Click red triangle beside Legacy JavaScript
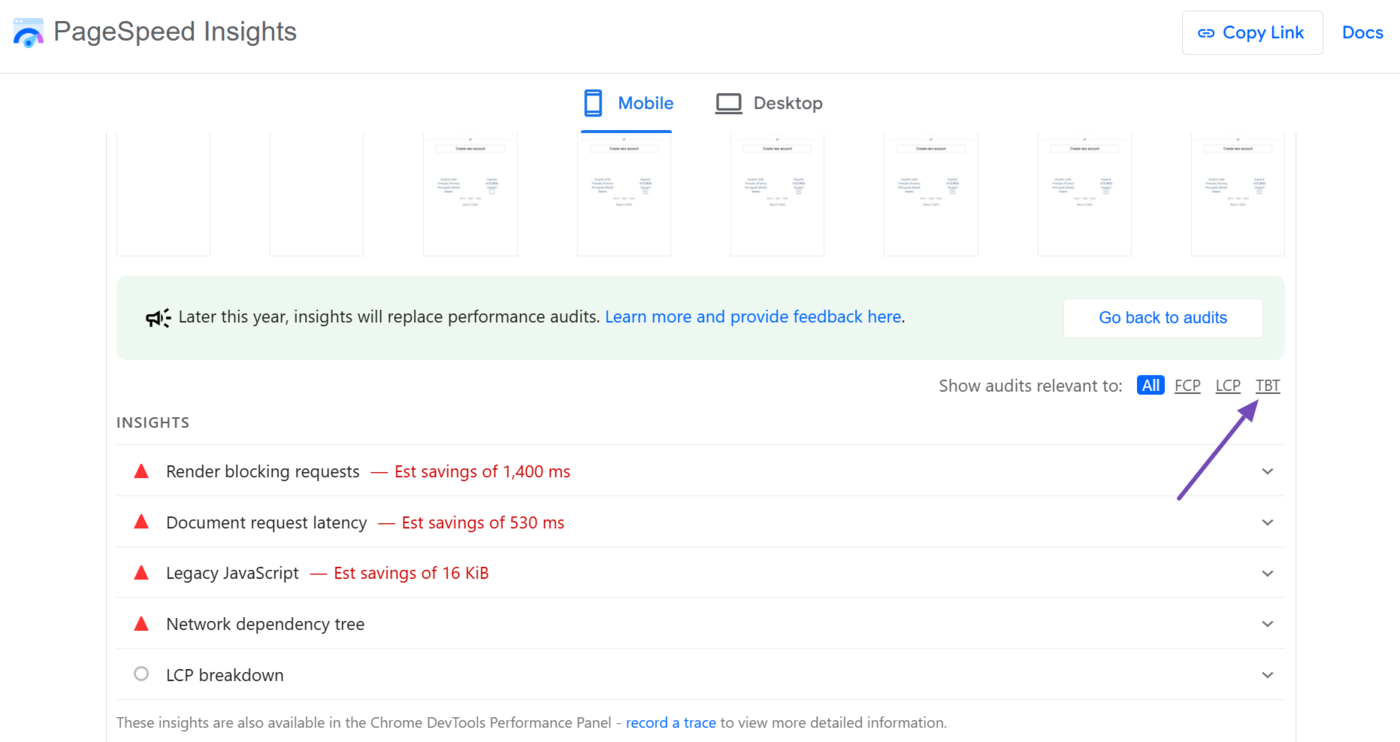This screenshot has width=1400, height=742. point(141,573)
